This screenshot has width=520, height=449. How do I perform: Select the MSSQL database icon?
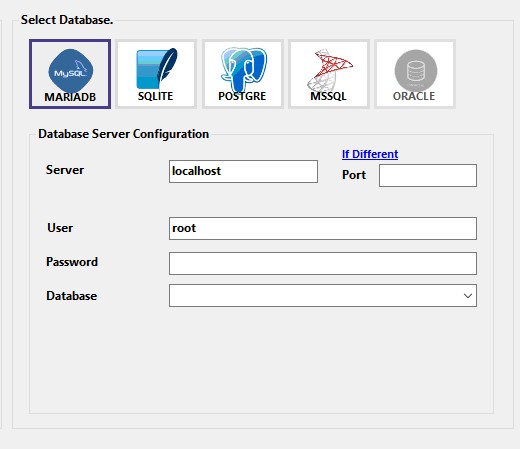(329, 74)
